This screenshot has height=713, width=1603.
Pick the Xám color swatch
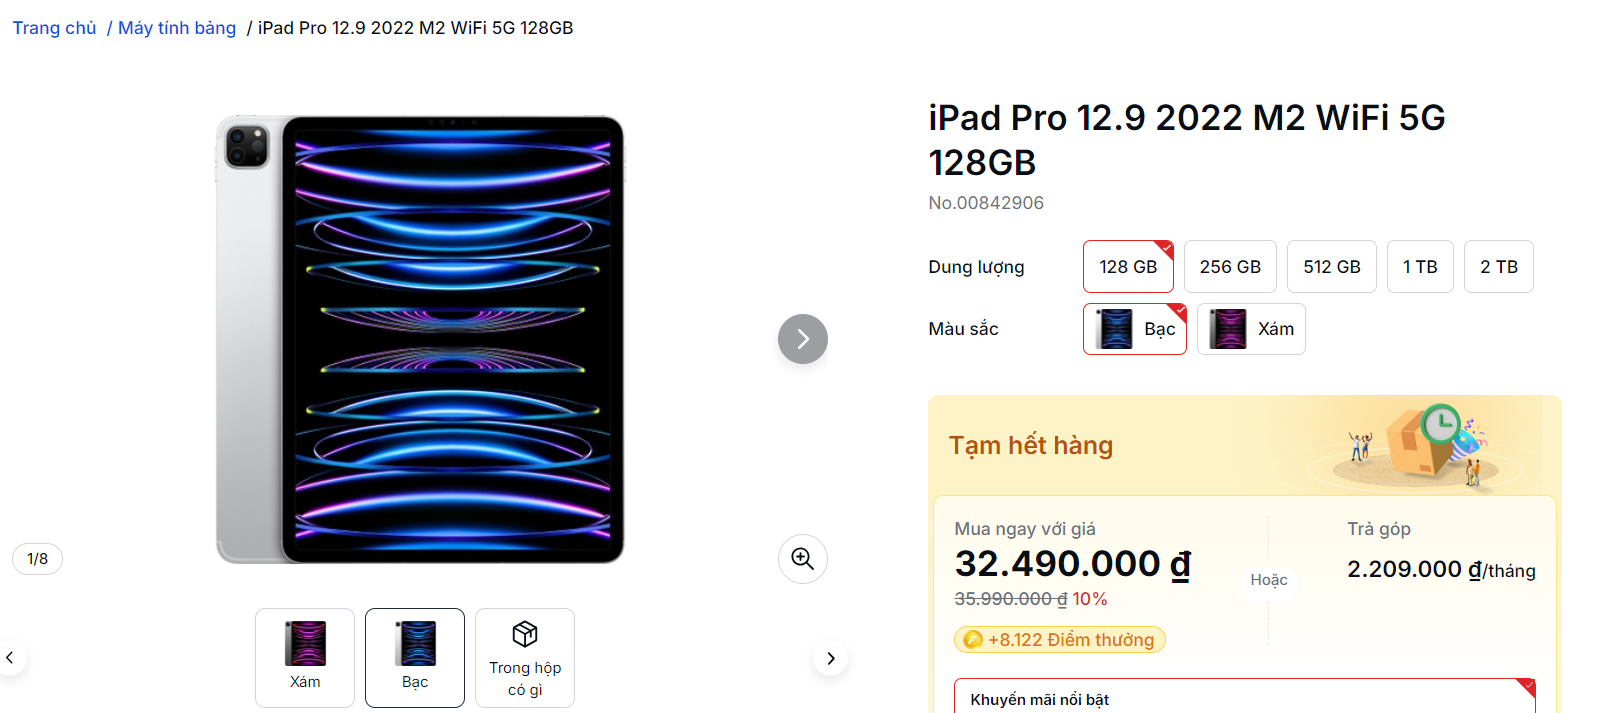1251,329
